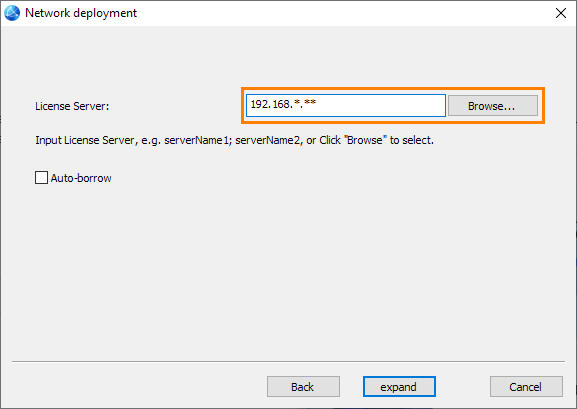Image resolution: width=577 pixels, height=409 pixels.
Task: Focus the License Server input field
Action: [346, 106]
